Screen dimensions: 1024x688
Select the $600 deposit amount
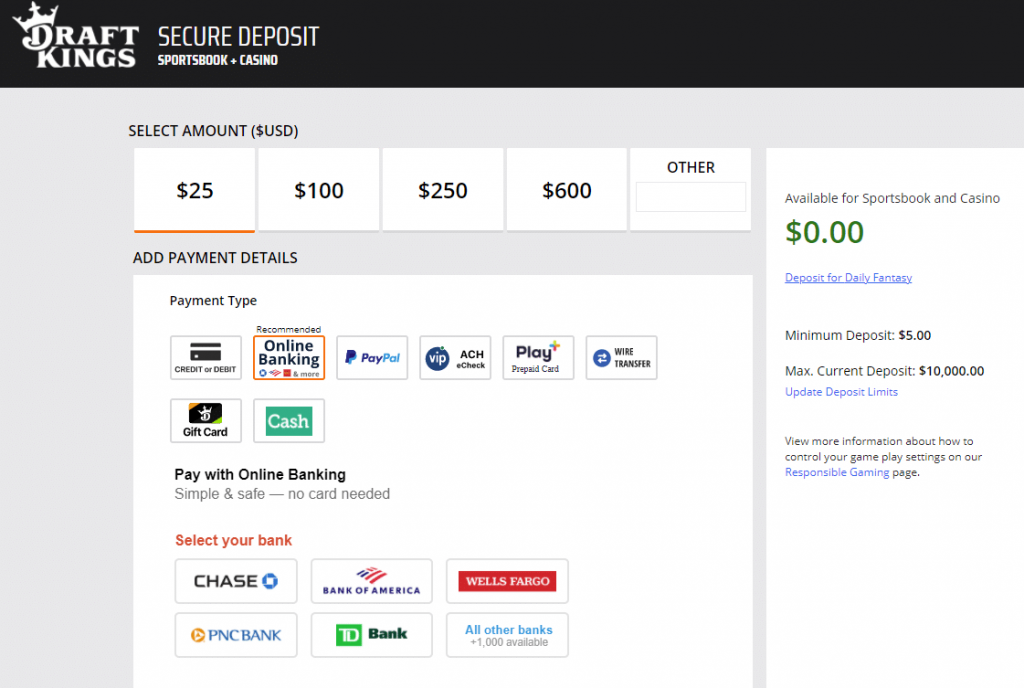[x=567, y=190]
